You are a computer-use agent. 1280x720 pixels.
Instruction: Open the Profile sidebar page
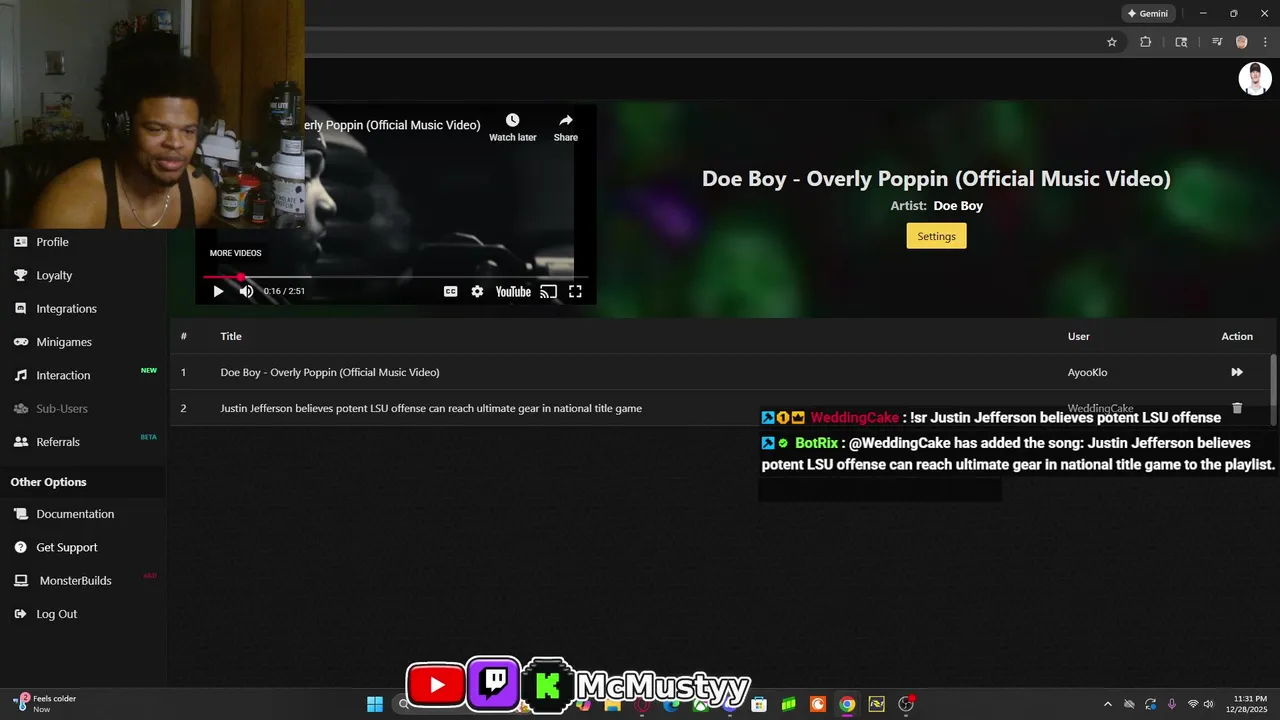click(x=52, y=242)
